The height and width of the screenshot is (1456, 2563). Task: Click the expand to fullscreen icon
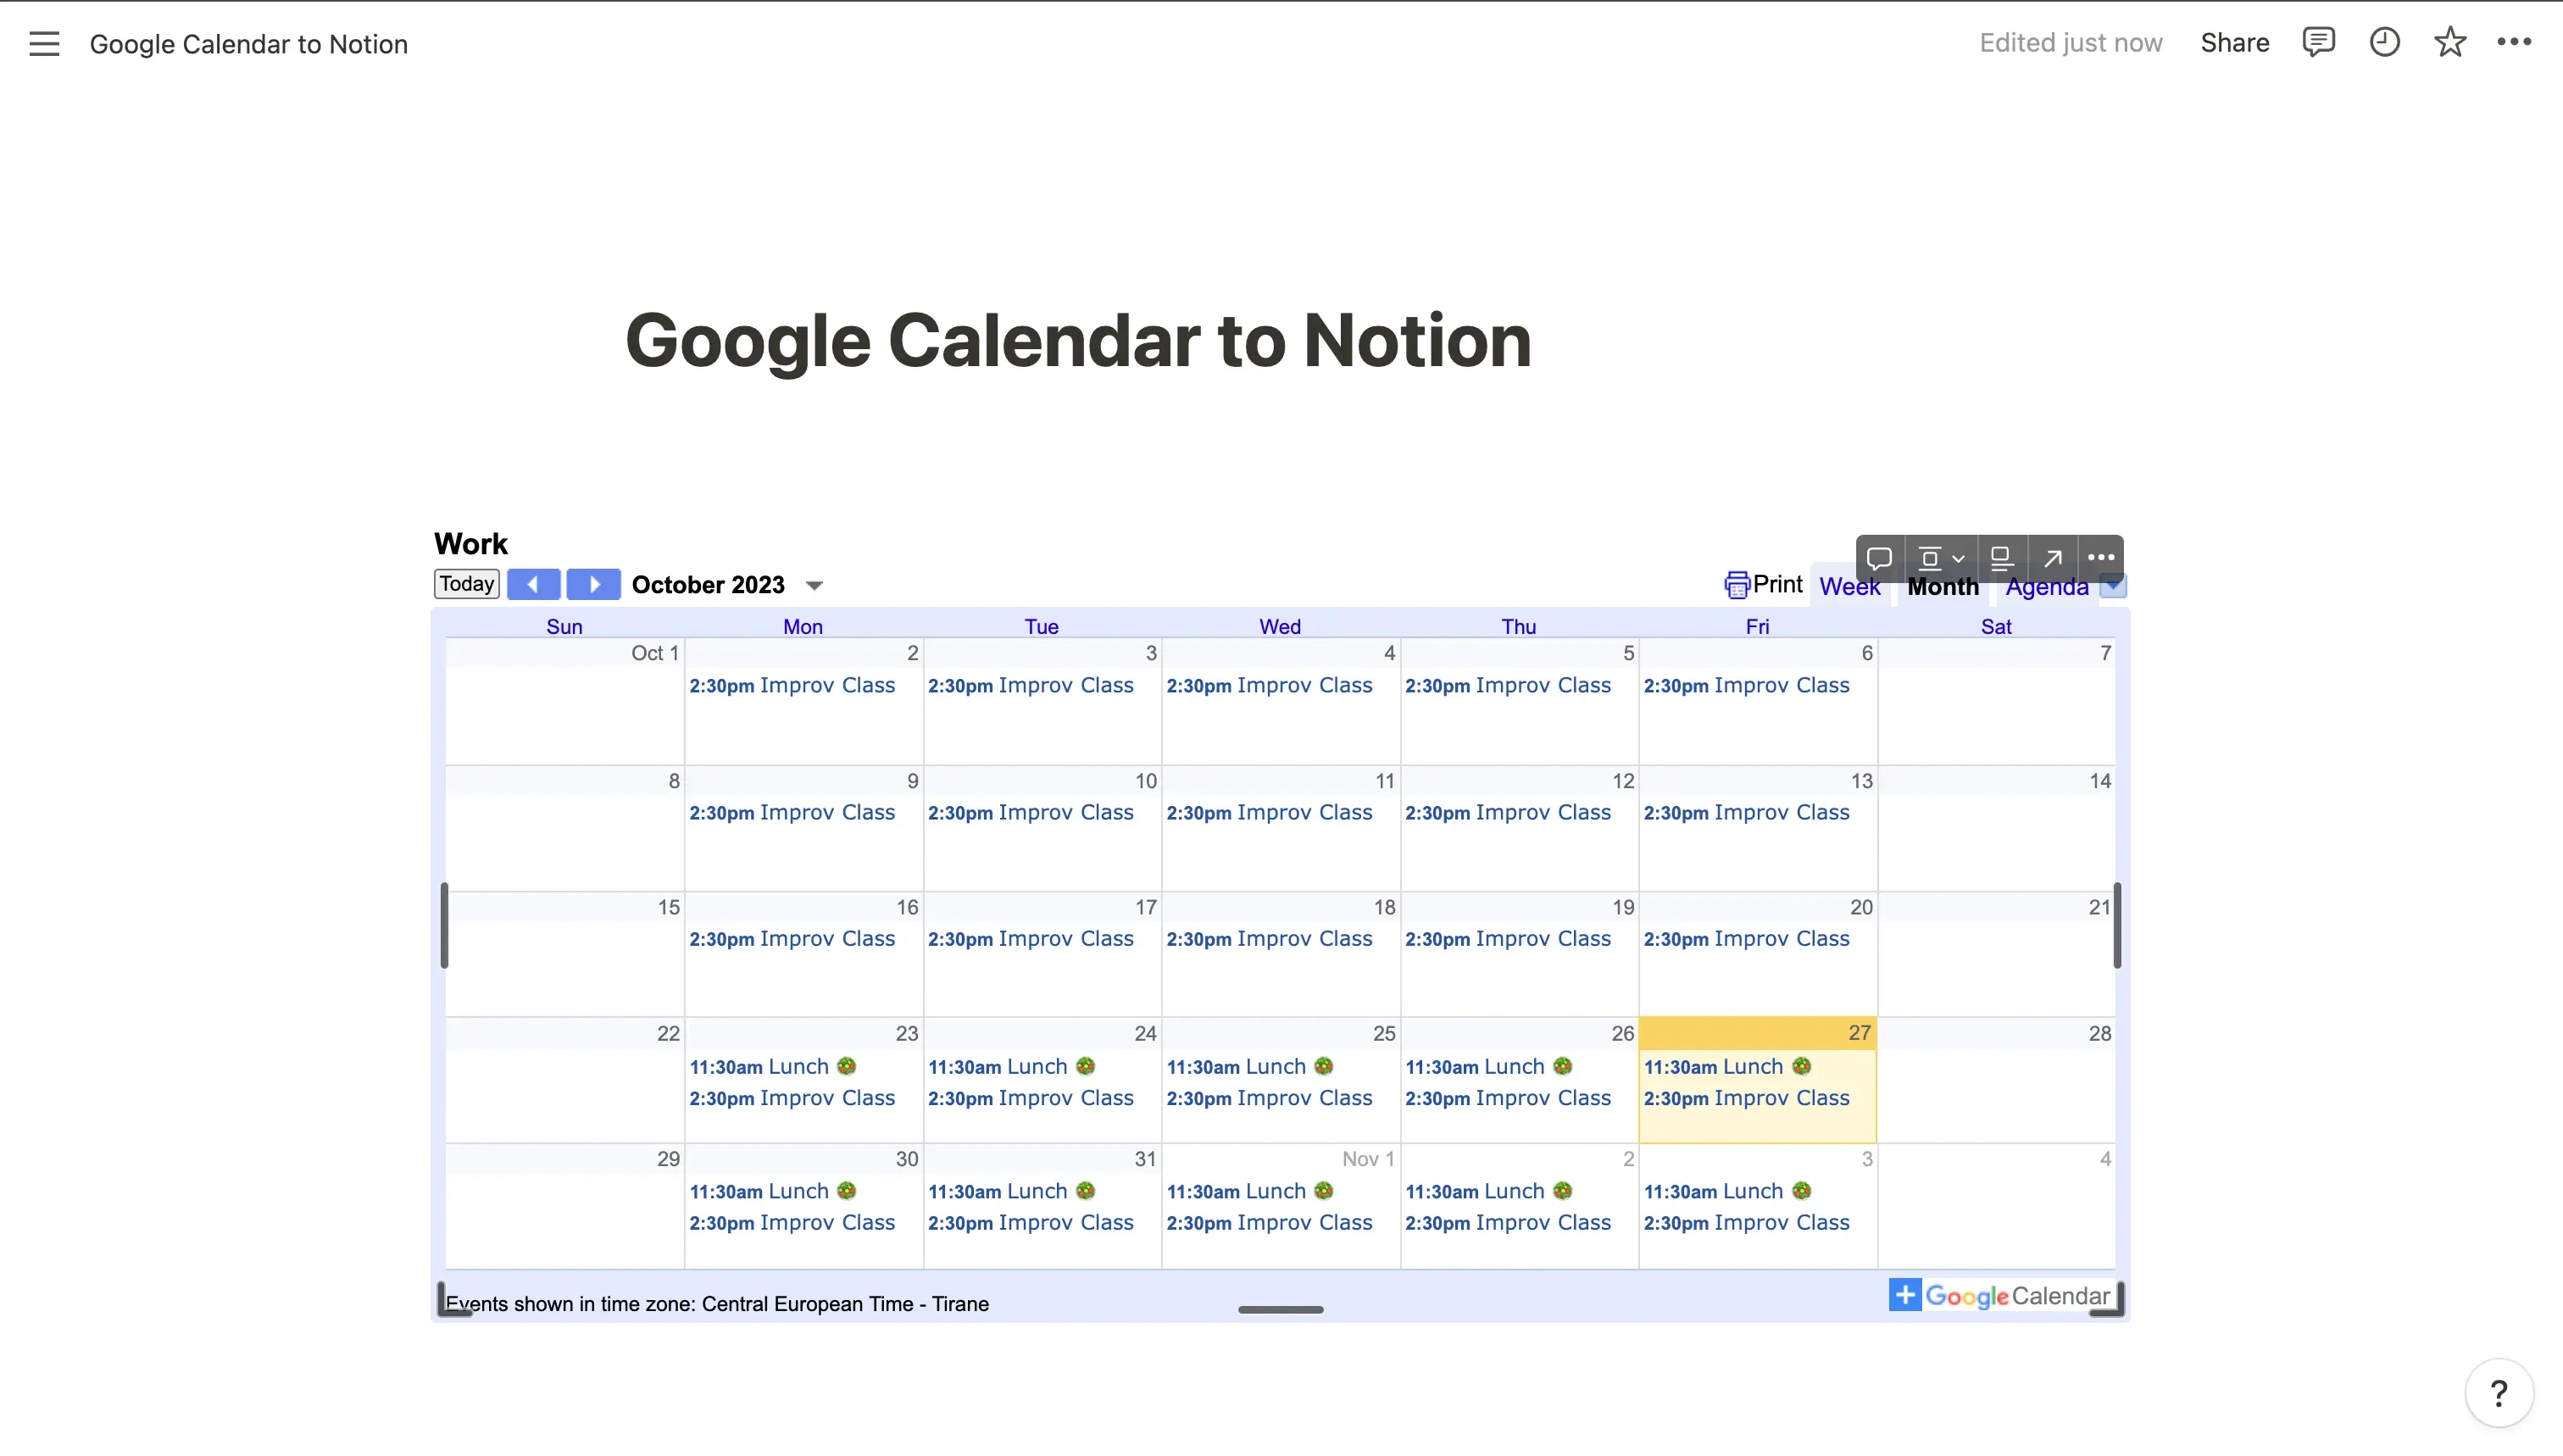[2051, 559]
